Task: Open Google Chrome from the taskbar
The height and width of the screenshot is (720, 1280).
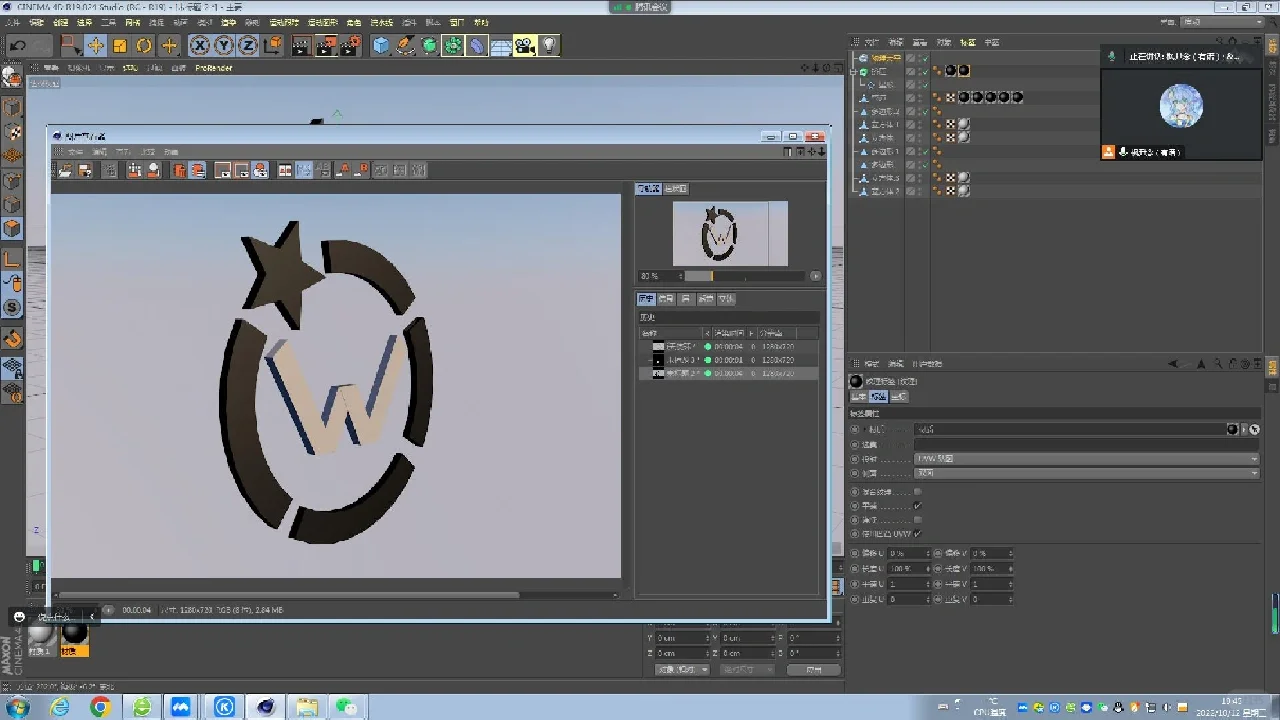Action: click(100, 707)
